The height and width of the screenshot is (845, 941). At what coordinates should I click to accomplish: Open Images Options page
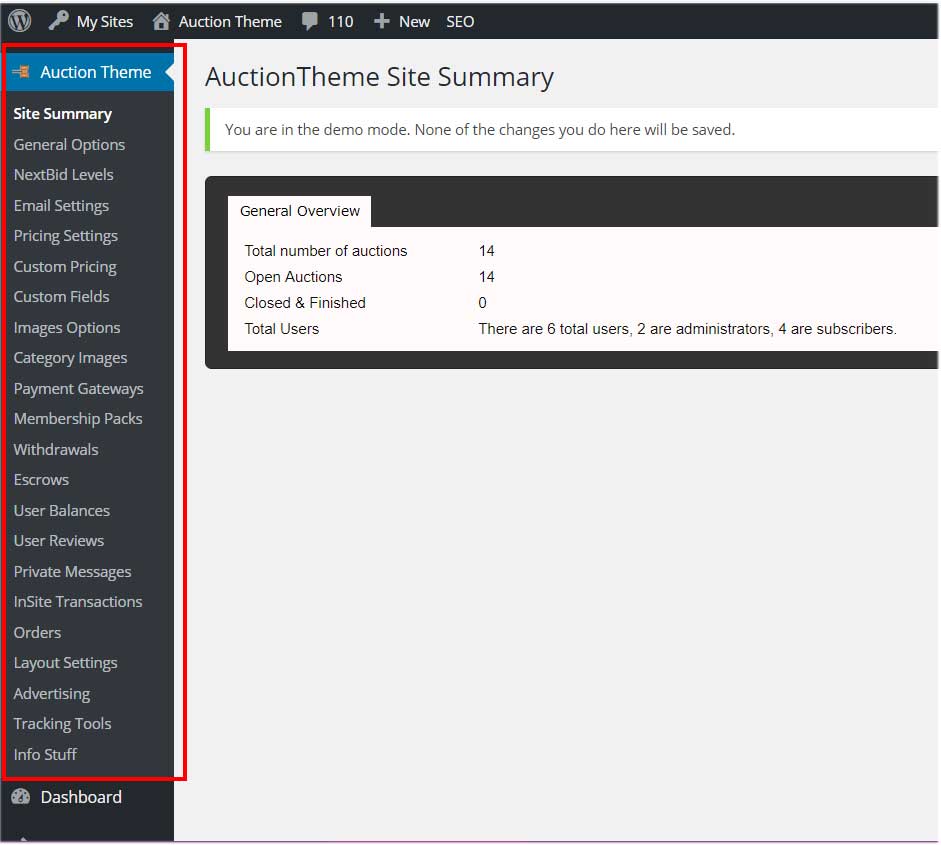tap(67, 328)
